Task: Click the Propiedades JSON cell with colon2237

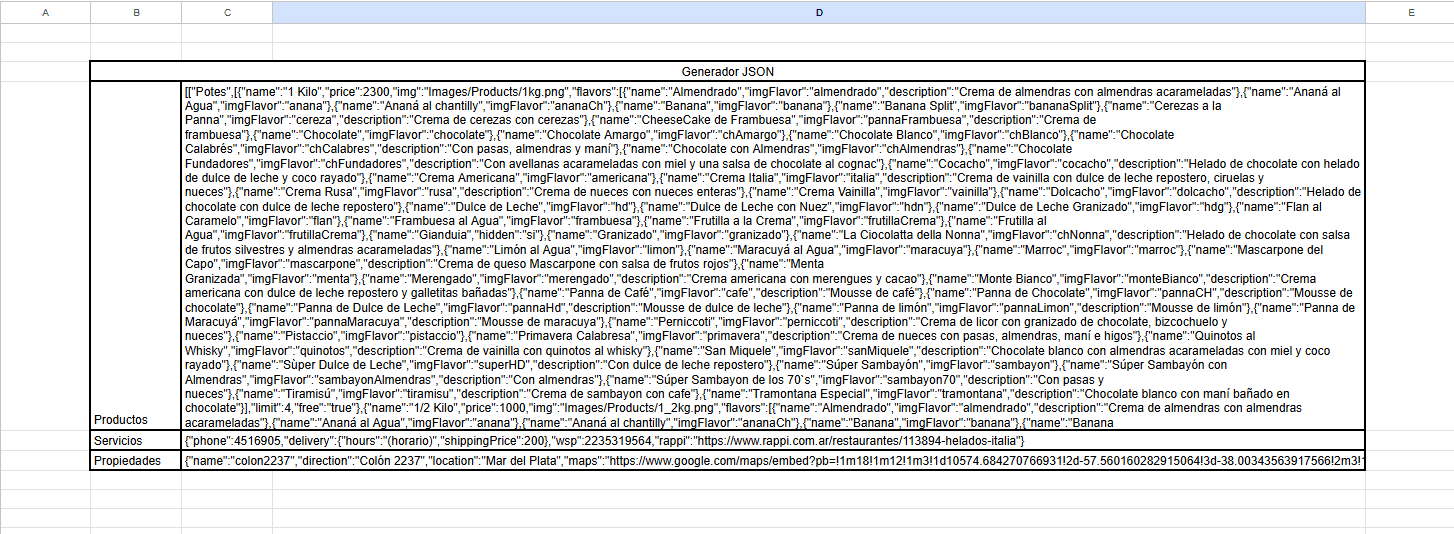Action: 773,461
